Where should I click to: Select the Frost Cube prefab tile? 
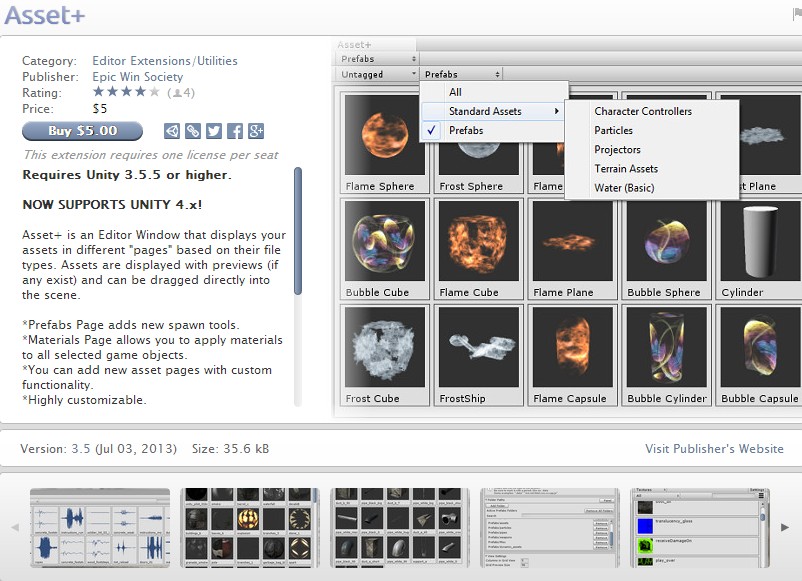385,355
